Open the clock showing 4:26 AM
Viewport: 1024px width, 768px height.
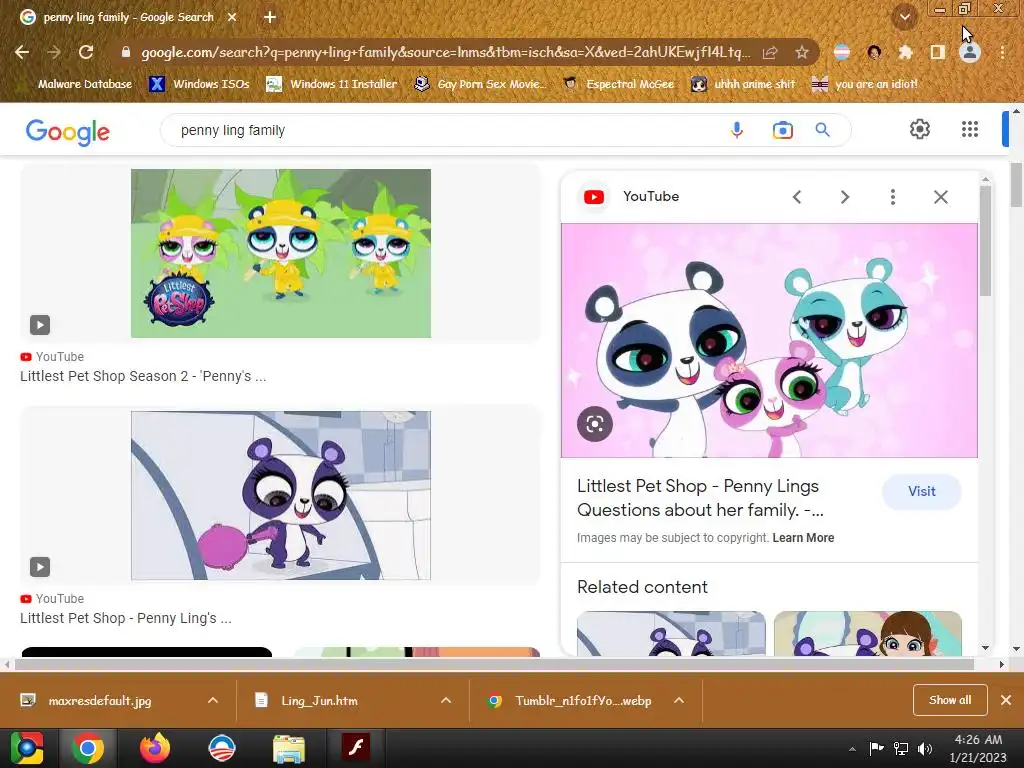(978, 748)
